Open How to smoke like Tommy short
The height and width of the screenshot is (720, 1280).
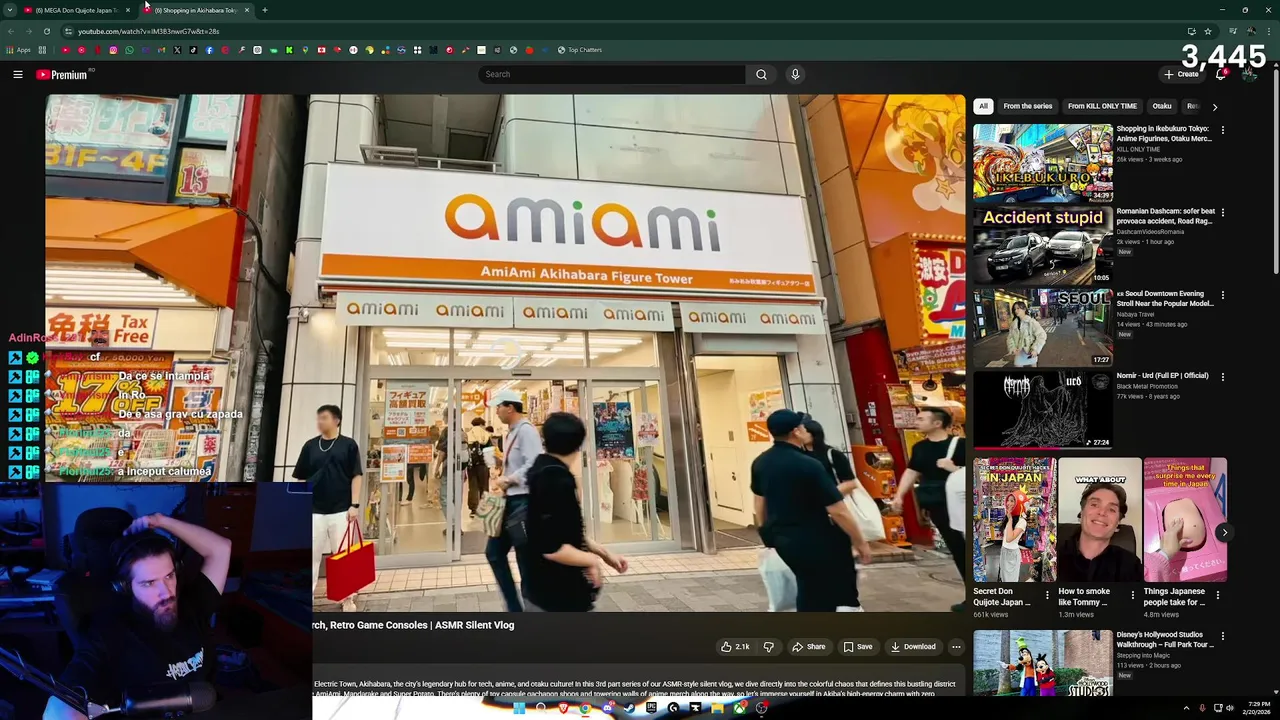click(x=1100, y=520)
